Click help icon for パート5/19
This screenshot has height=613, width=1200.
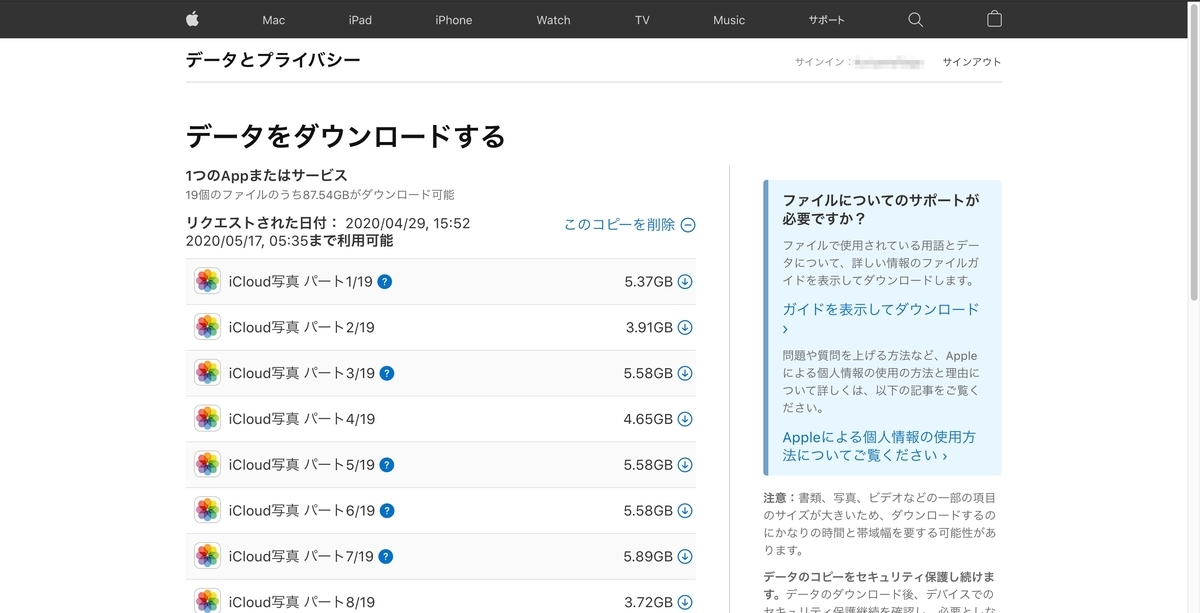[x=387, y=465]
